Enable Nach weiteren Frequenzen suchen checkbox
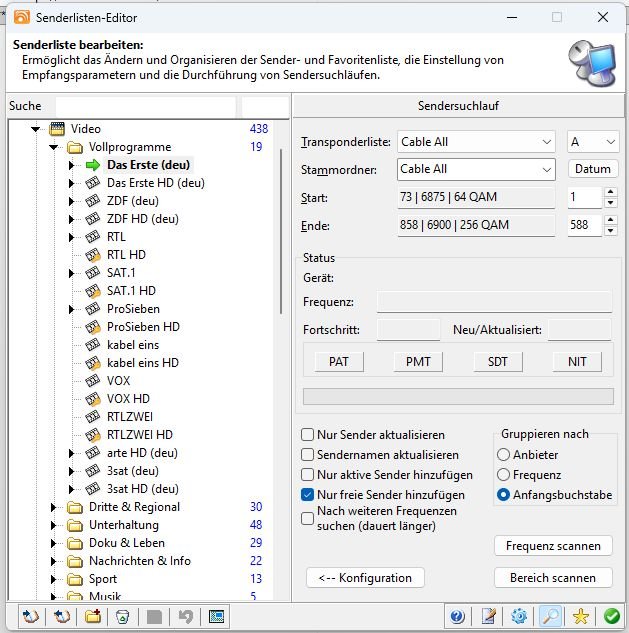 [307, 518]
